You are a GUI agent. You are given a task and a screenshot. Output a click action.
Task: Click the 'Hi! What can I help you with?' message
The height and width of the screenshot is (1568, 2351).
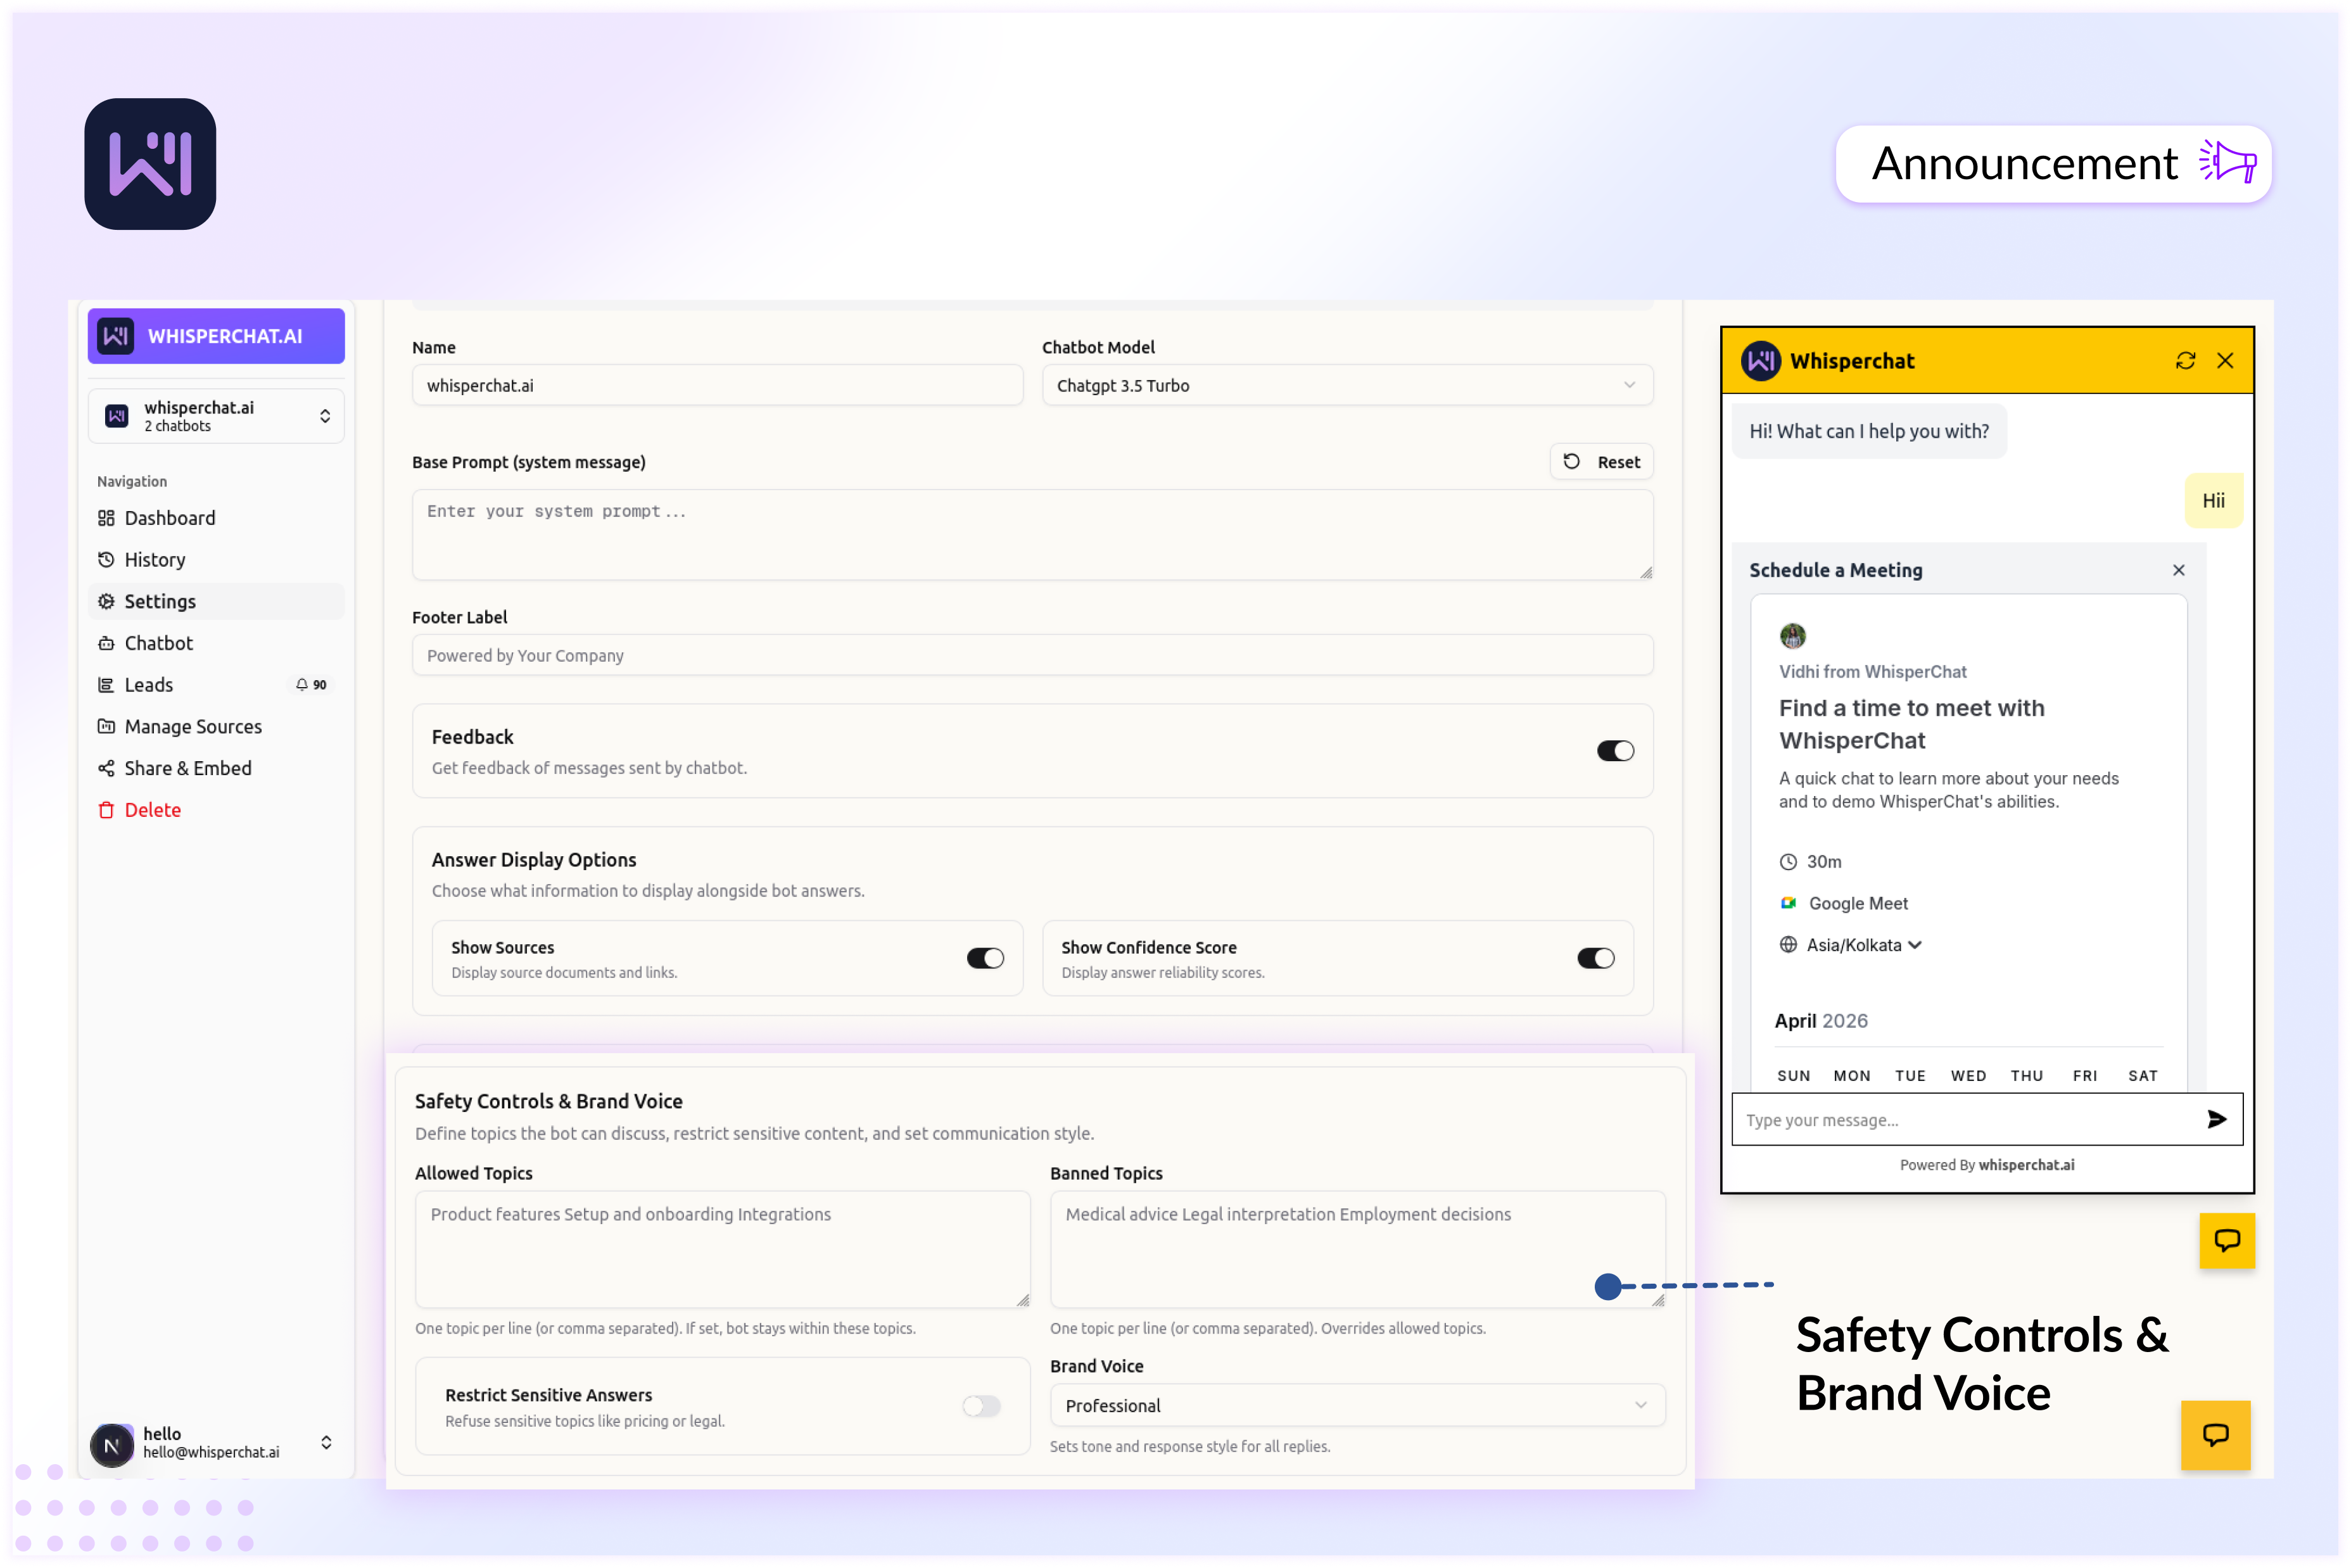(x=1868, y=432)
